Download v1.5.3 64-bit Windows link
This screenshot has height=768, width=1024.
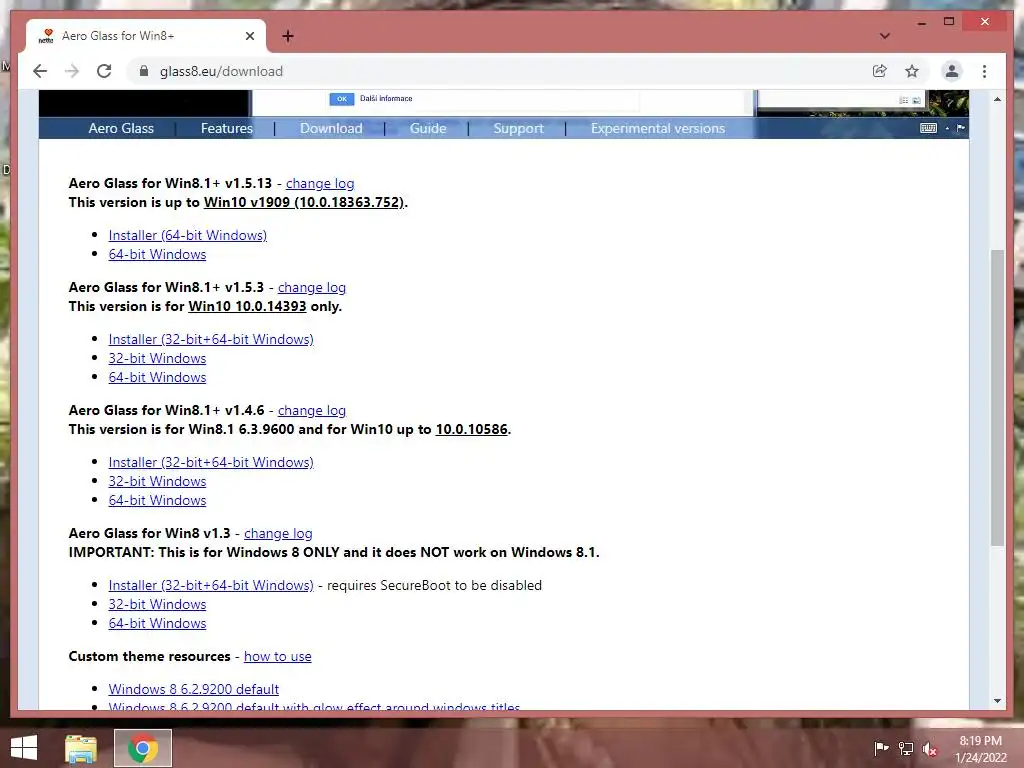coord(157,377)
